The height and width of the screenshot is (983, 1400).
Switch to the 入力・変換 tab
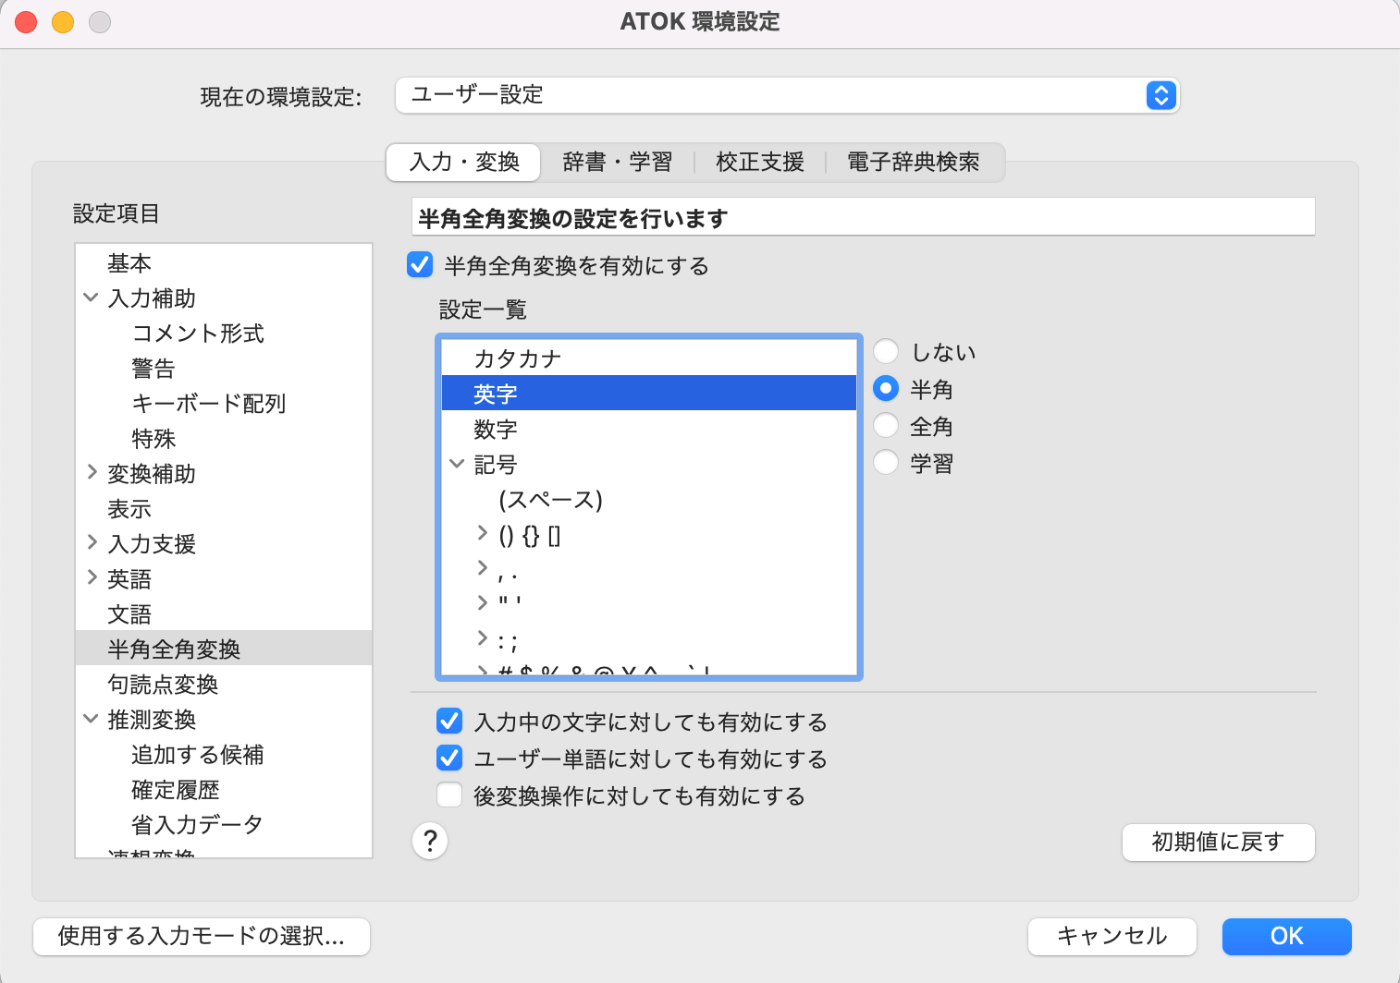click(x=464, y=162)
